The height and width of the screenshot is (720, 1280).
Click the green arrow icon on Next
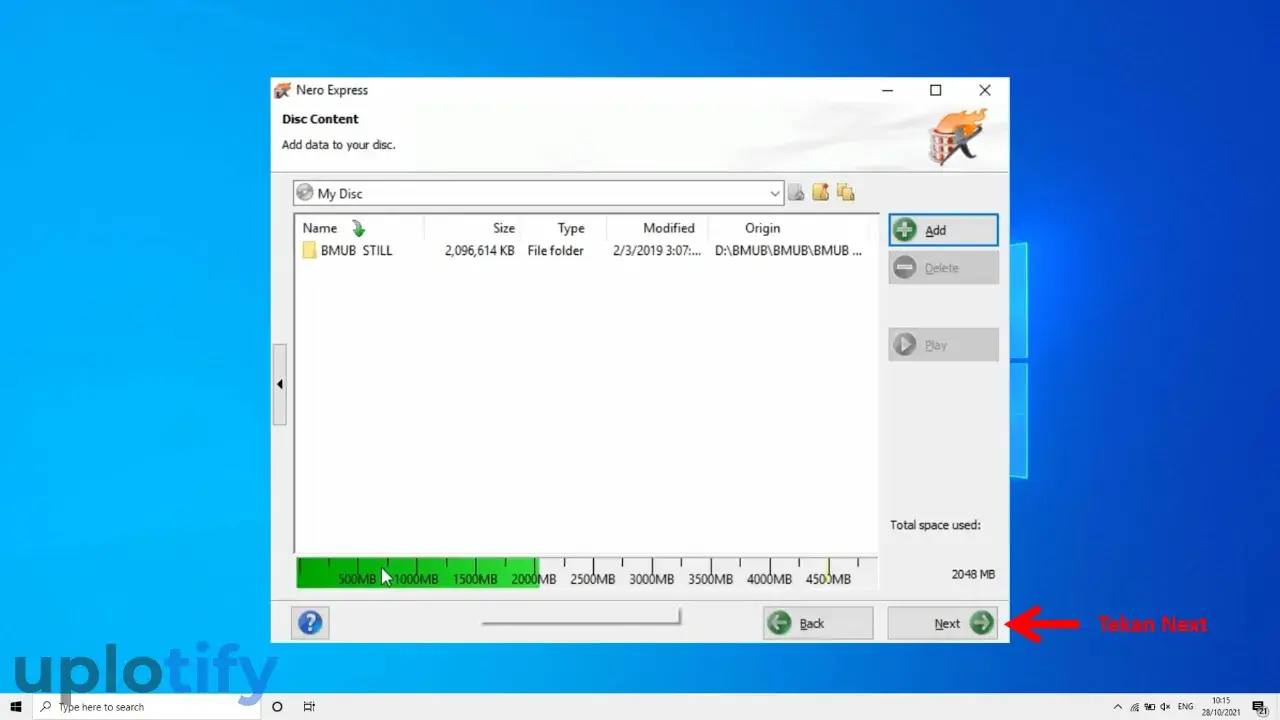point(981,624)
